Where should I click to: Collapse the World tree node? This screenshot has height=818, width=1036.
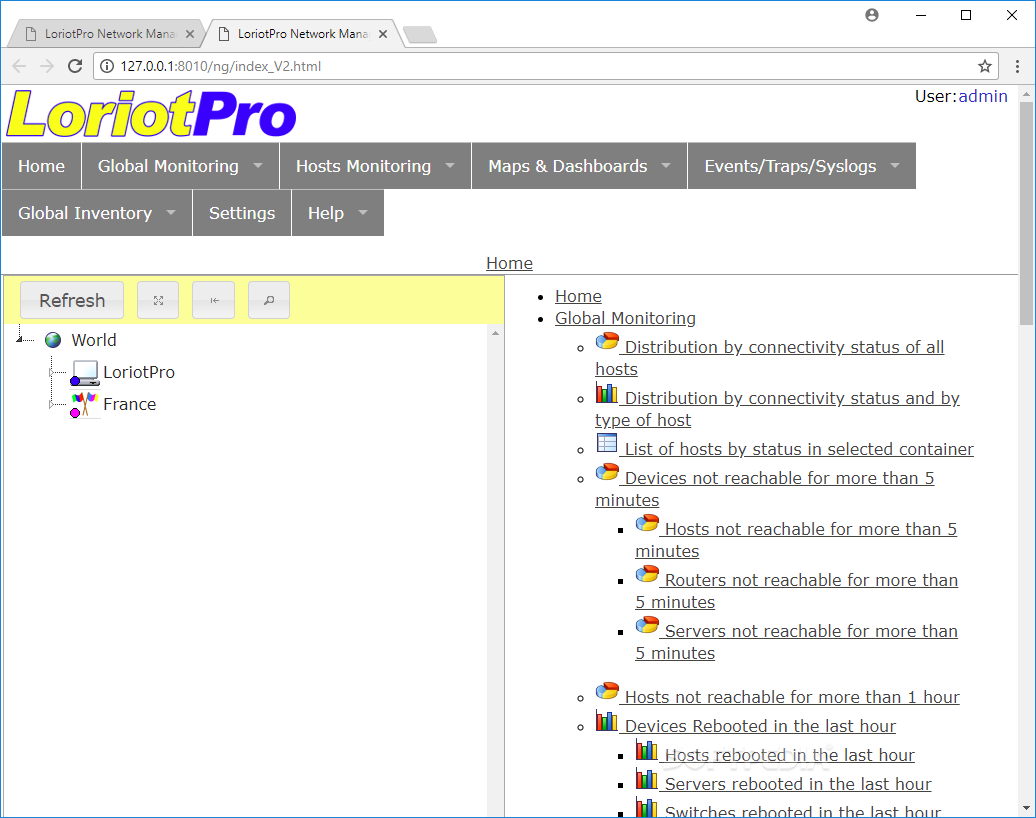(20, 339)
